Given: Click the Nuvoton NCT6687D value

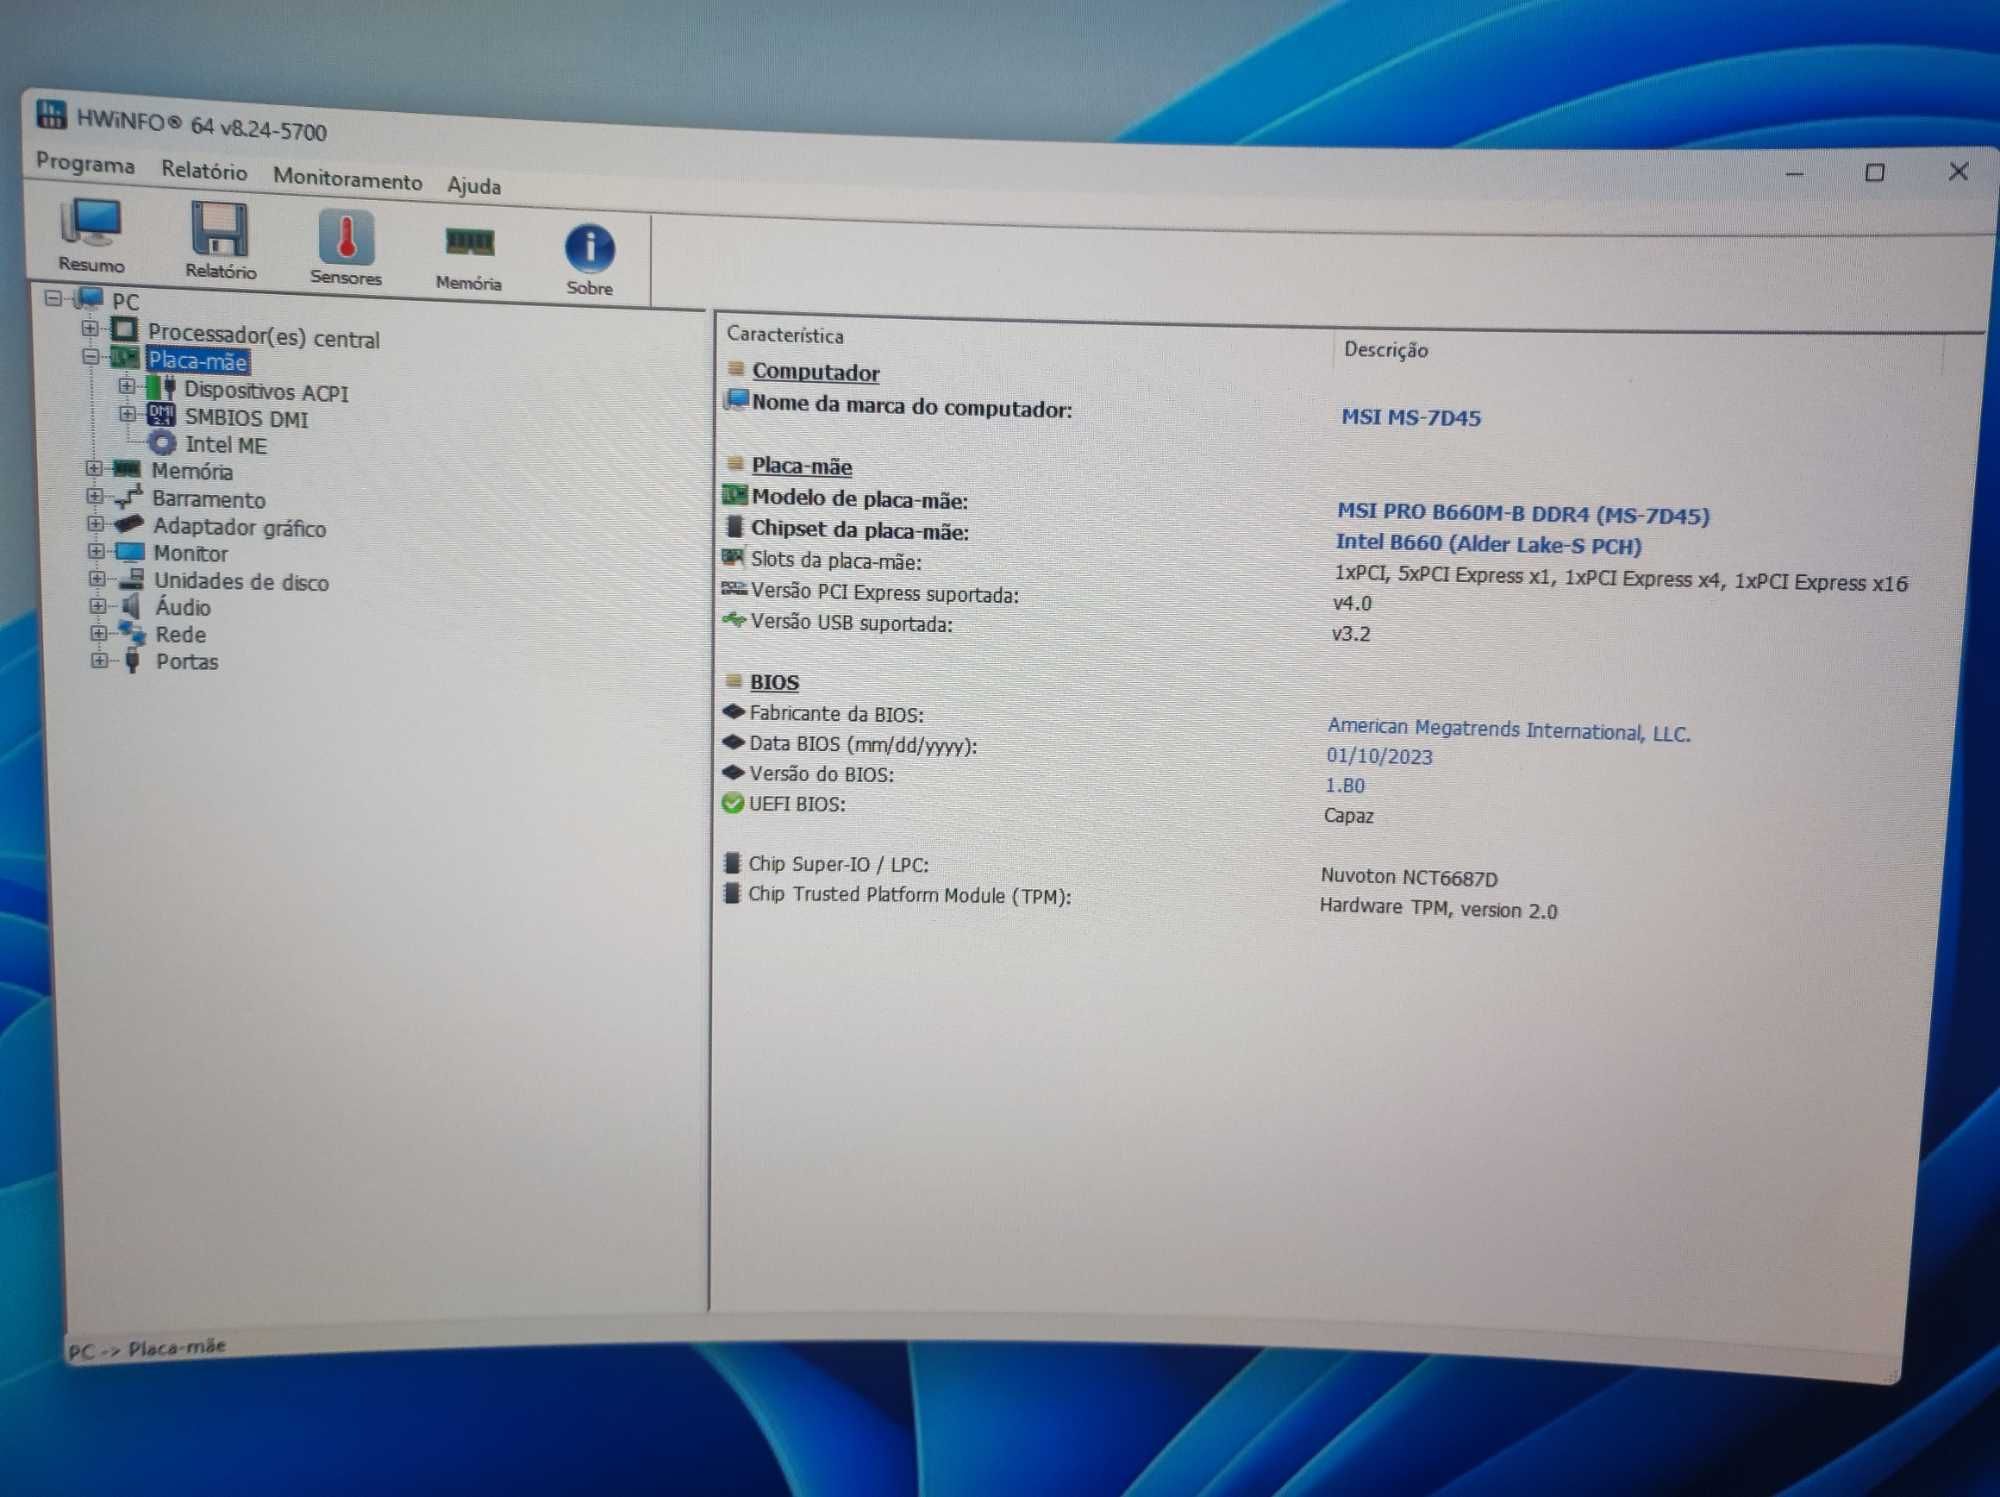Looking at the screenshot, I should [x=1409, y=877].
